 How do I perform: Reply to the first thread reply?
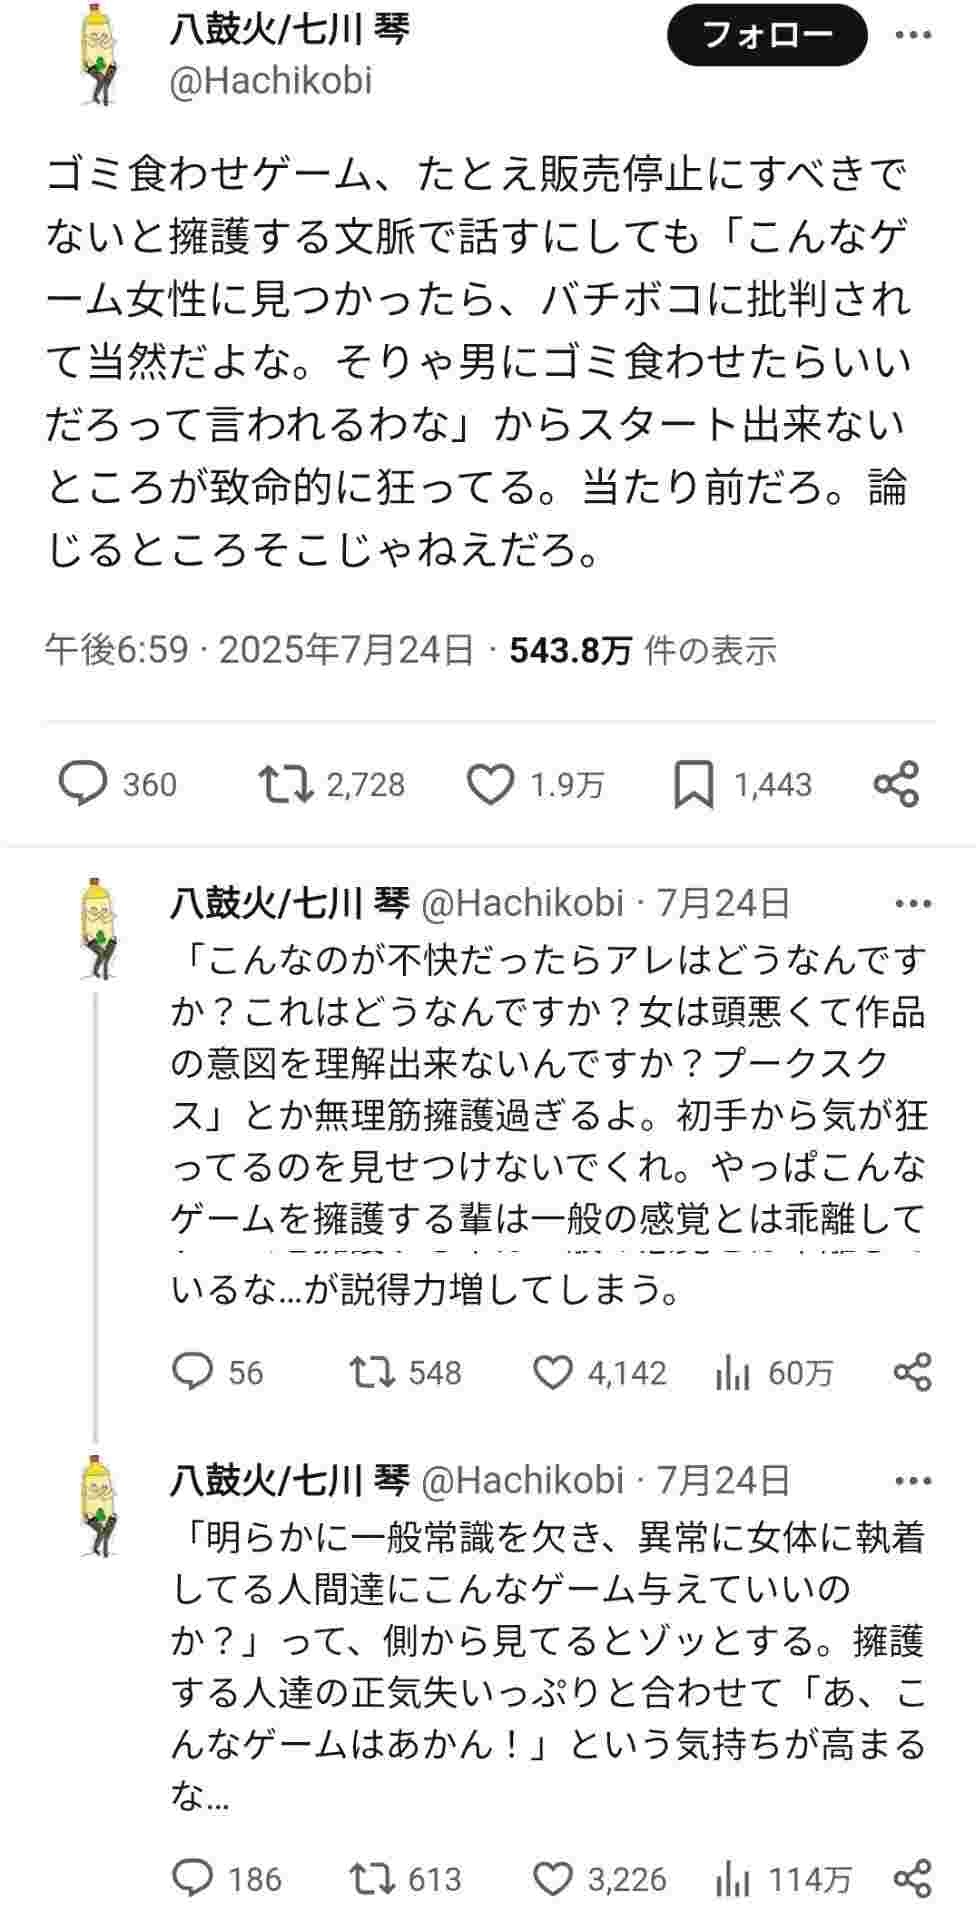point(191,1372)
